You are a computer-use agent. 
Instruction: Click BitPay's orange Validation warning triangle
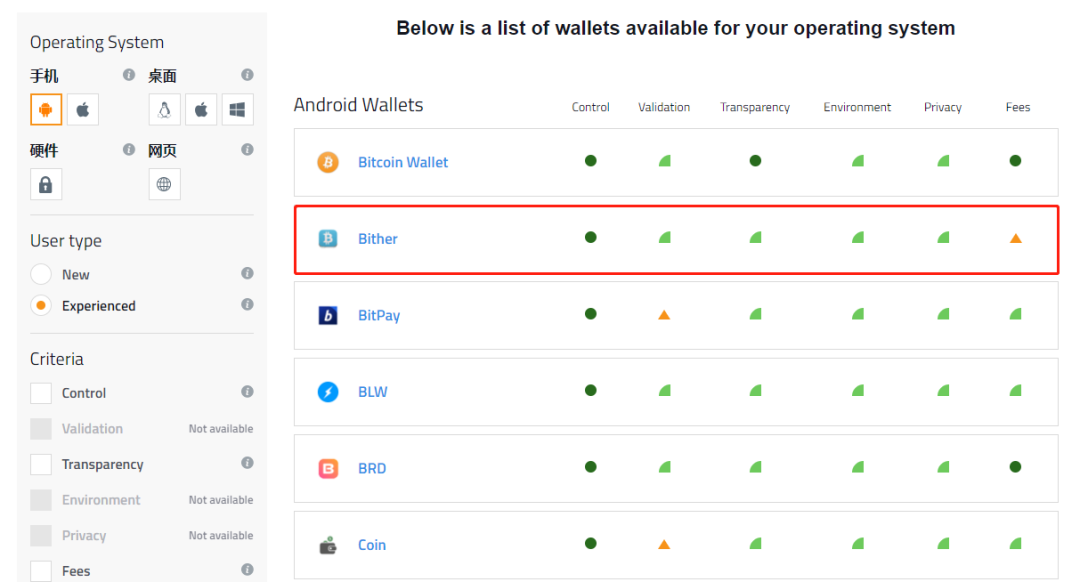[664, 315]
